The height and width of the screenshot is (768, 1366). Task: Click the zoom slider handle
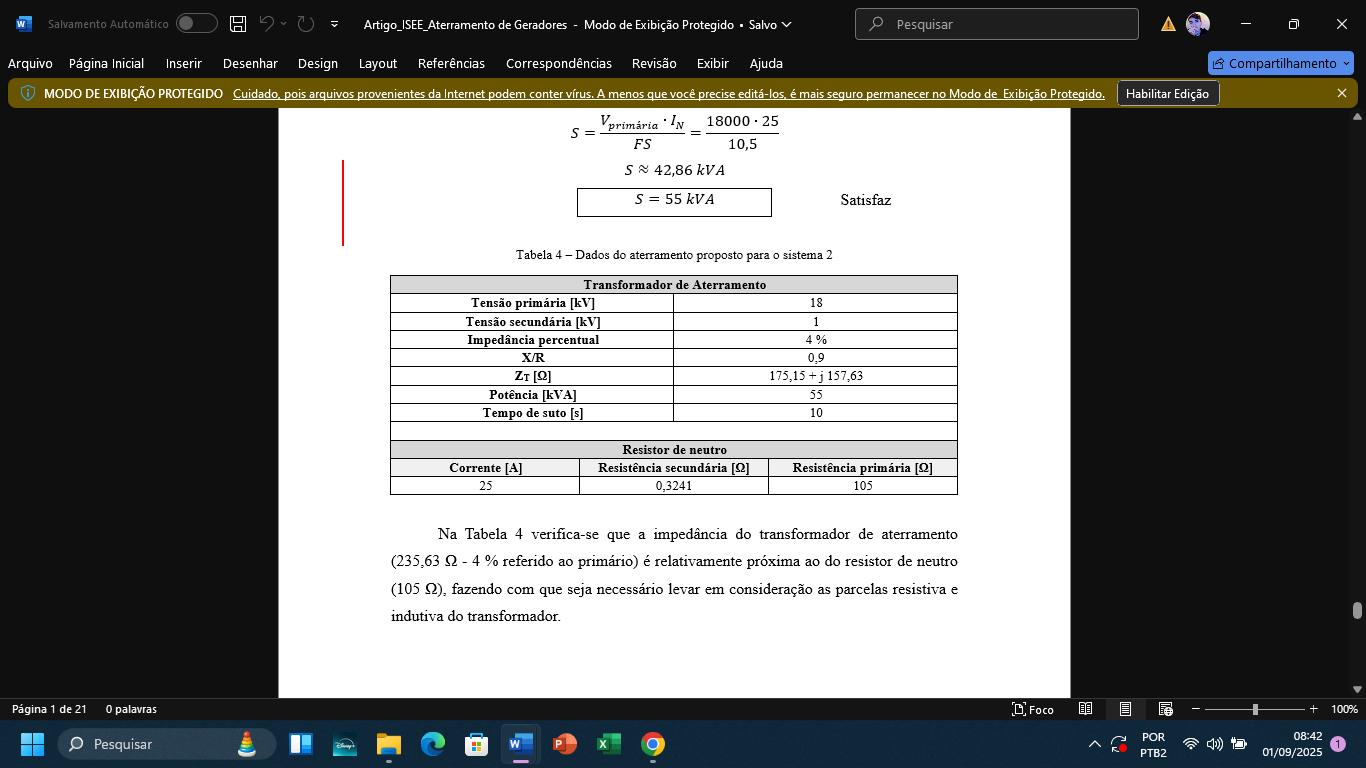pyautogui.click(x=1255, y=709)
